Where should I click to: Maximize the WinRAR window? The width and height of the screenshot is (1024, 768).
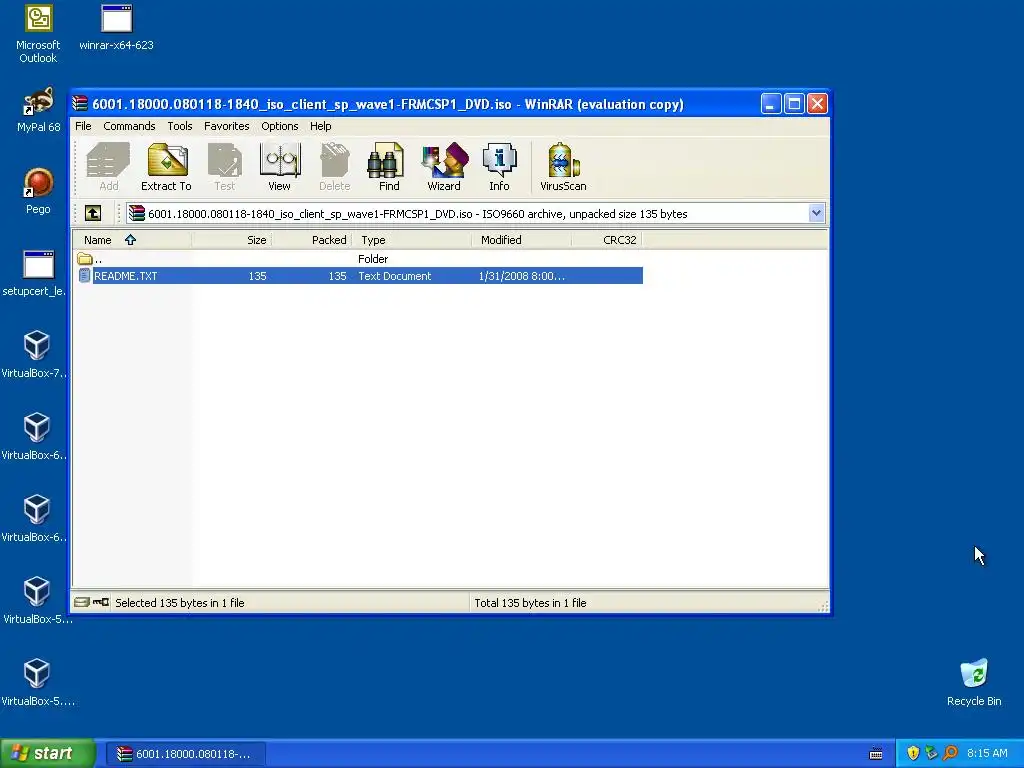794,104
